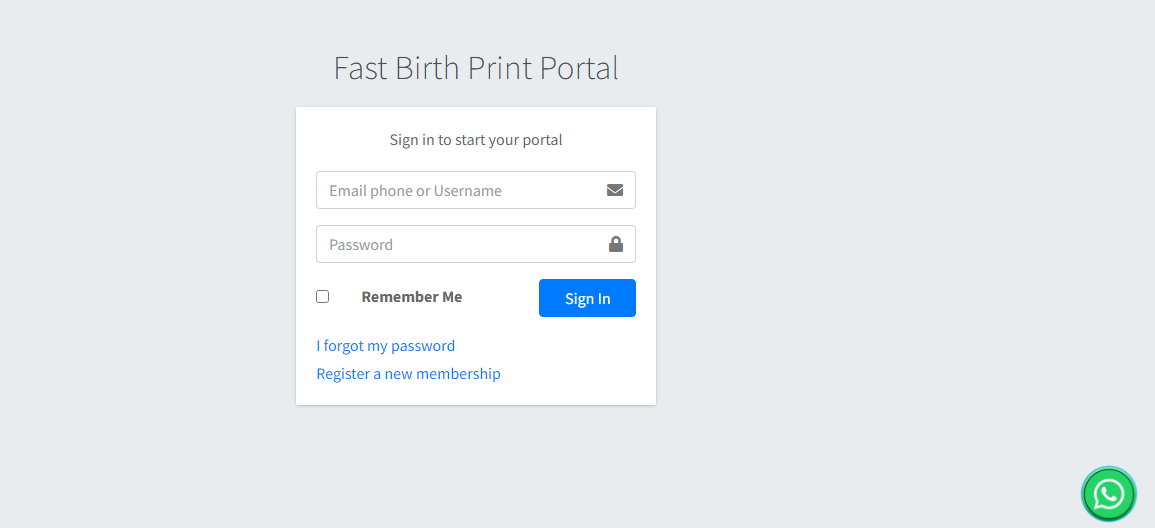
Task: Open the 'I forgot my password' link
Action: point(385,346)
